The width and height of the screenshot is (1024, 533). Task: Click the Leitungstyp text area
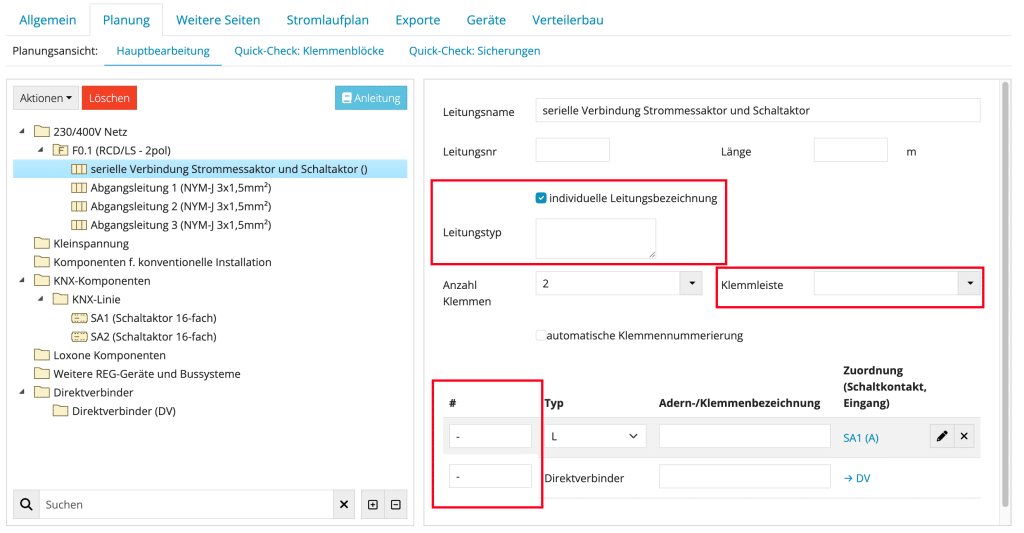(596, 238)
